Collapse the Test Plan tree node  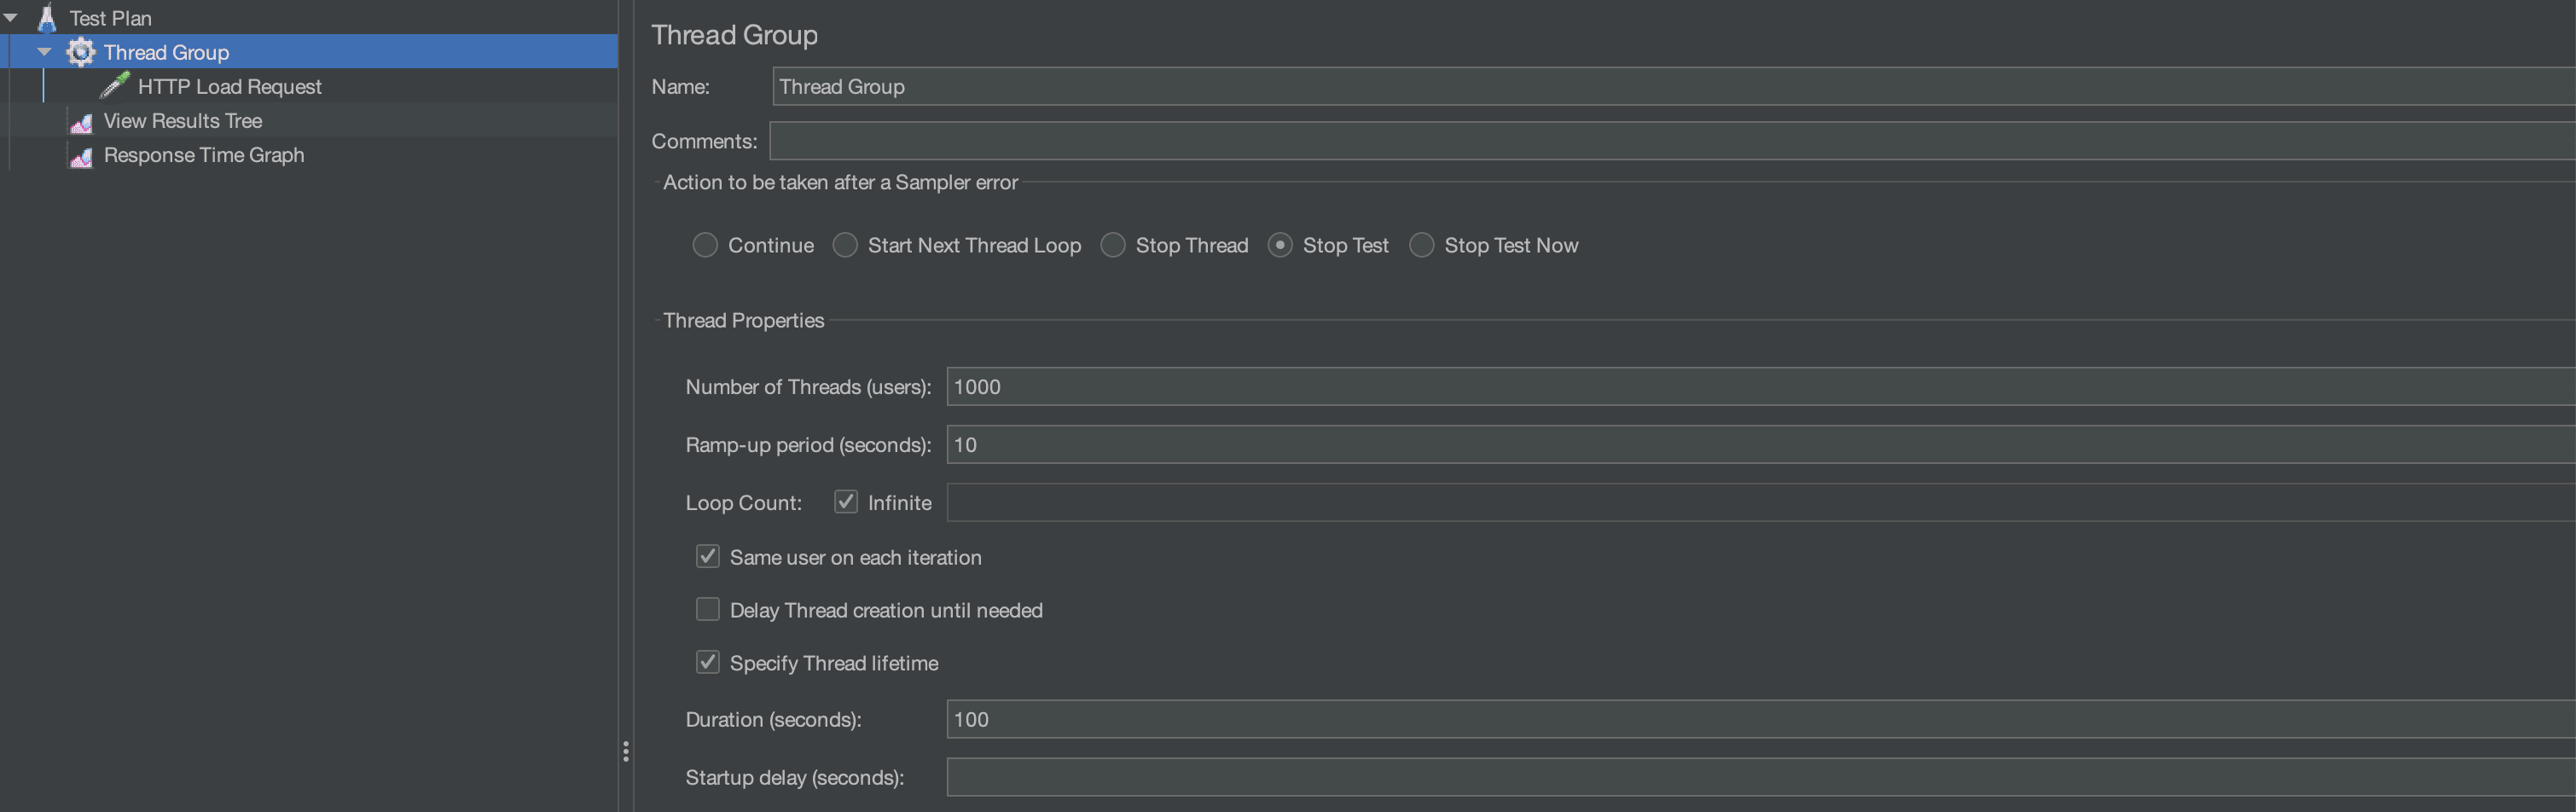[x=11, y=18]
